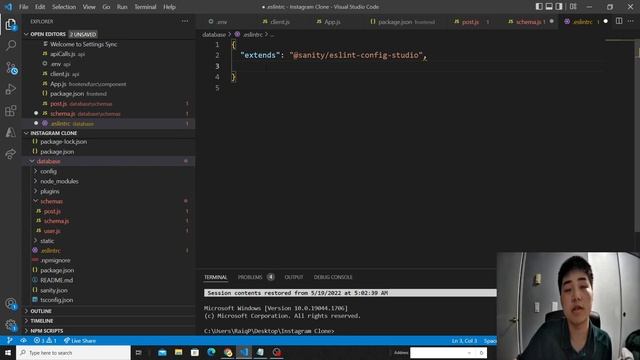Open Windows Start menu
This screenshot has width=640, height=360.
[8, 353]
